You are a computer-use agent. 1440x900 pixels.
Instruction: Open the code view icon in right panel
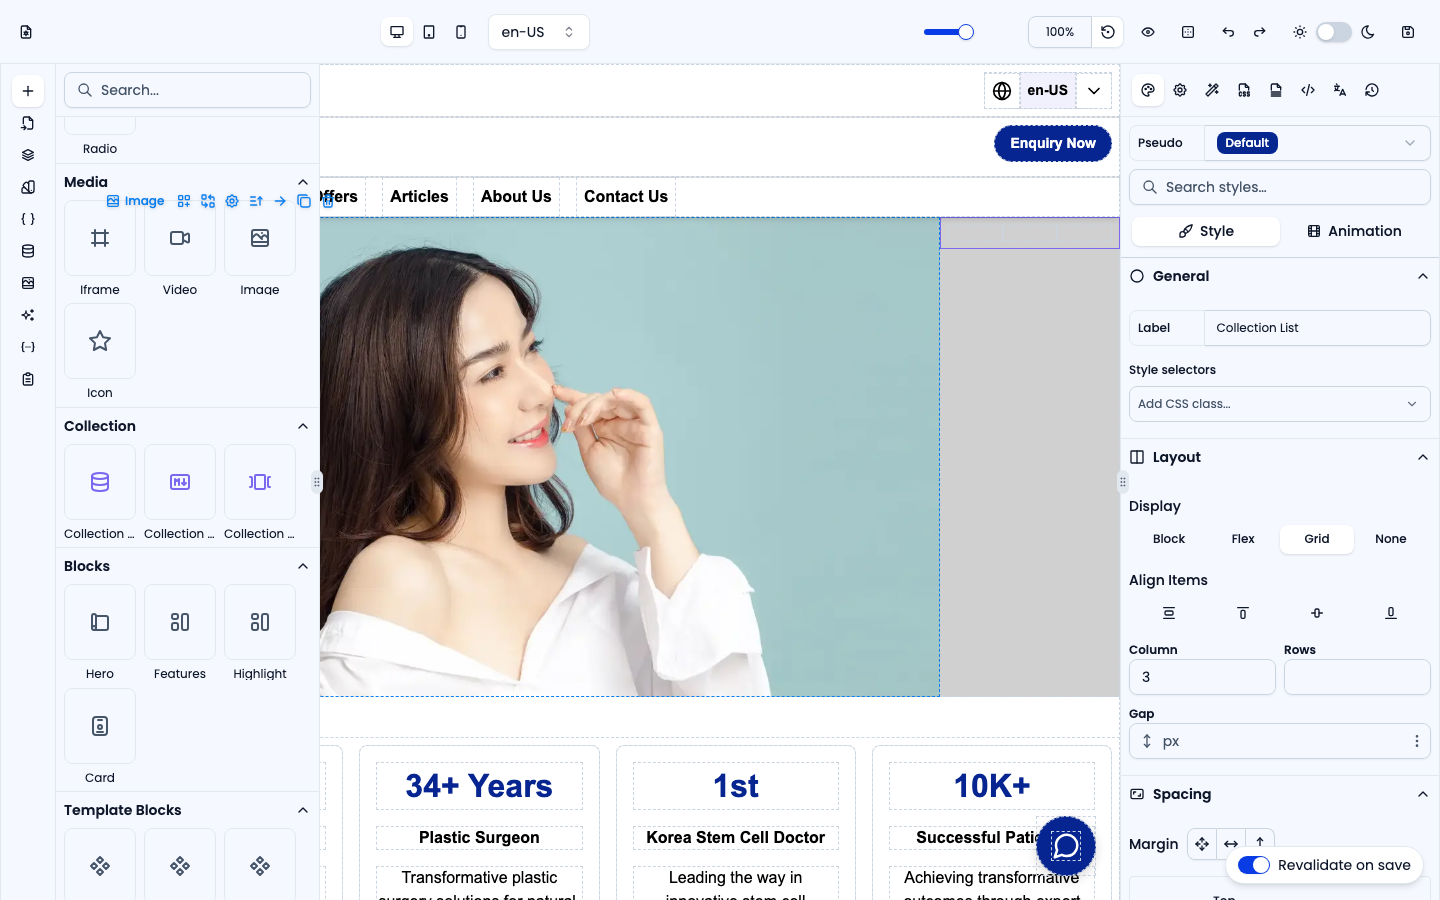click(1308, 90)
